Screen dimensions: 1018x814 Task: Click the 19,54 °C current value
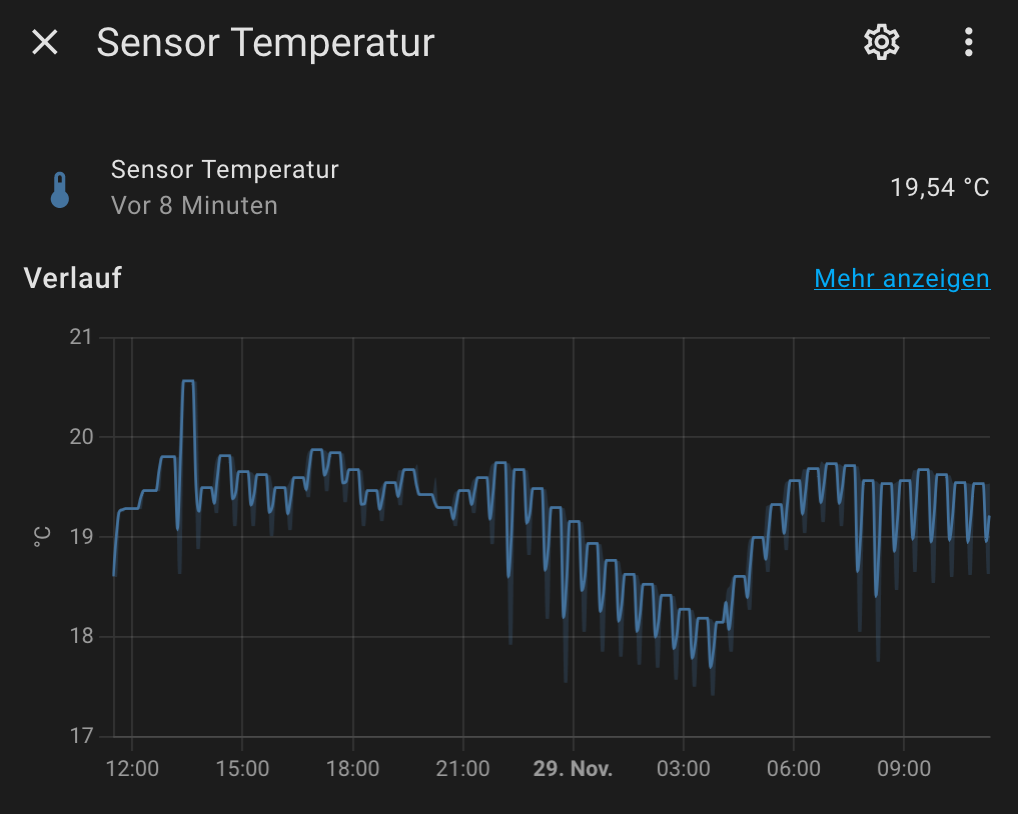[939, 187]
